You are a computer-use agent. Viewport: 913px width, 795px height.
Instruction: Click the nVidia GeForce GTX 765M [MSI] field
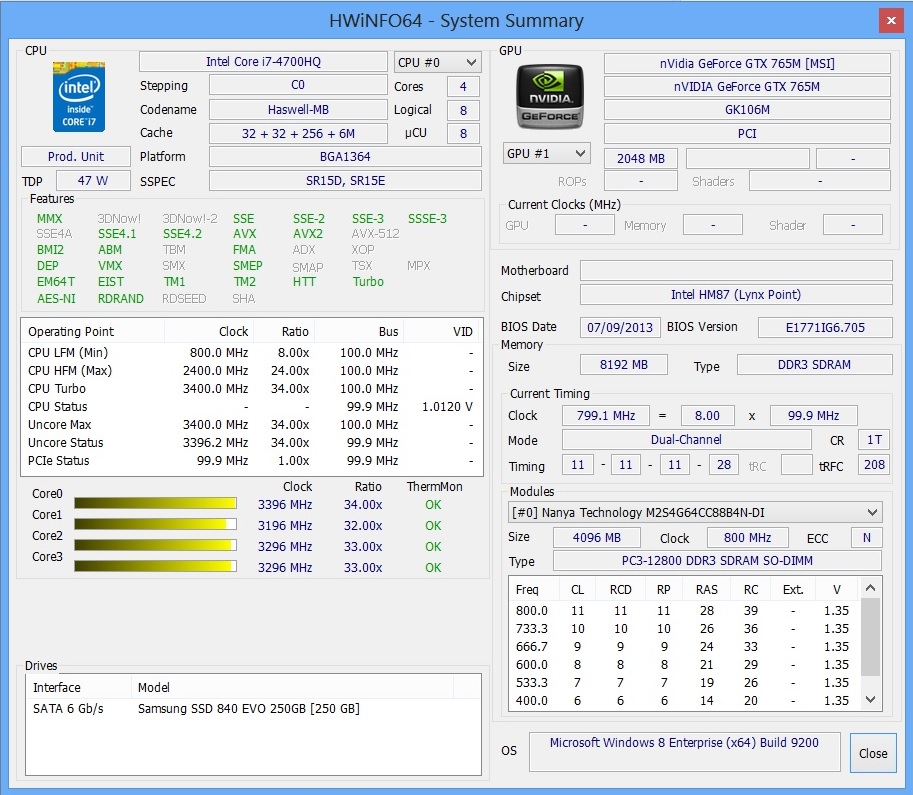click(747, 63)
